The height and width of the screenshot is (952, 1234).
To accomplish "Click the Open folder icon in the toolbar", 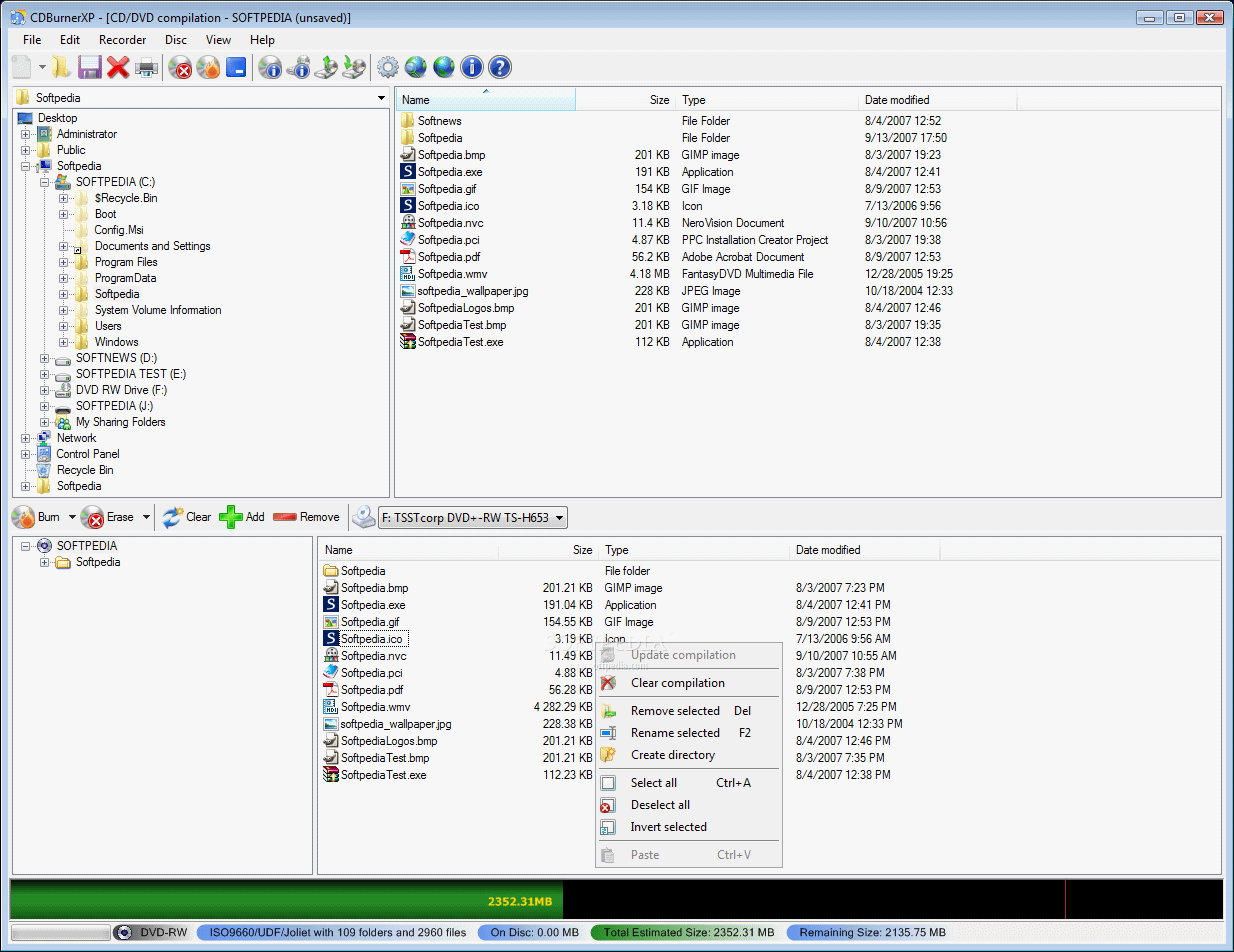I will coord(62,67).
